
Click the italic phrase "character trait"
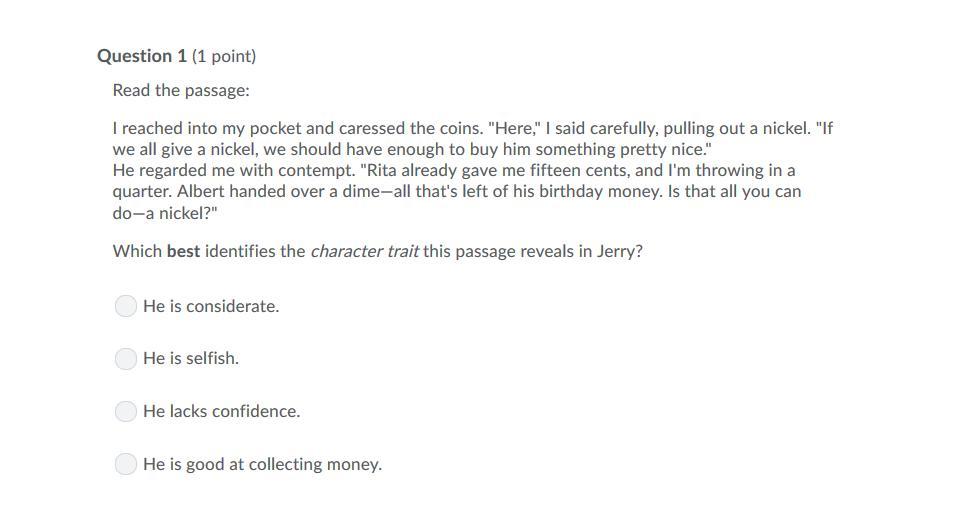[364, 251]
